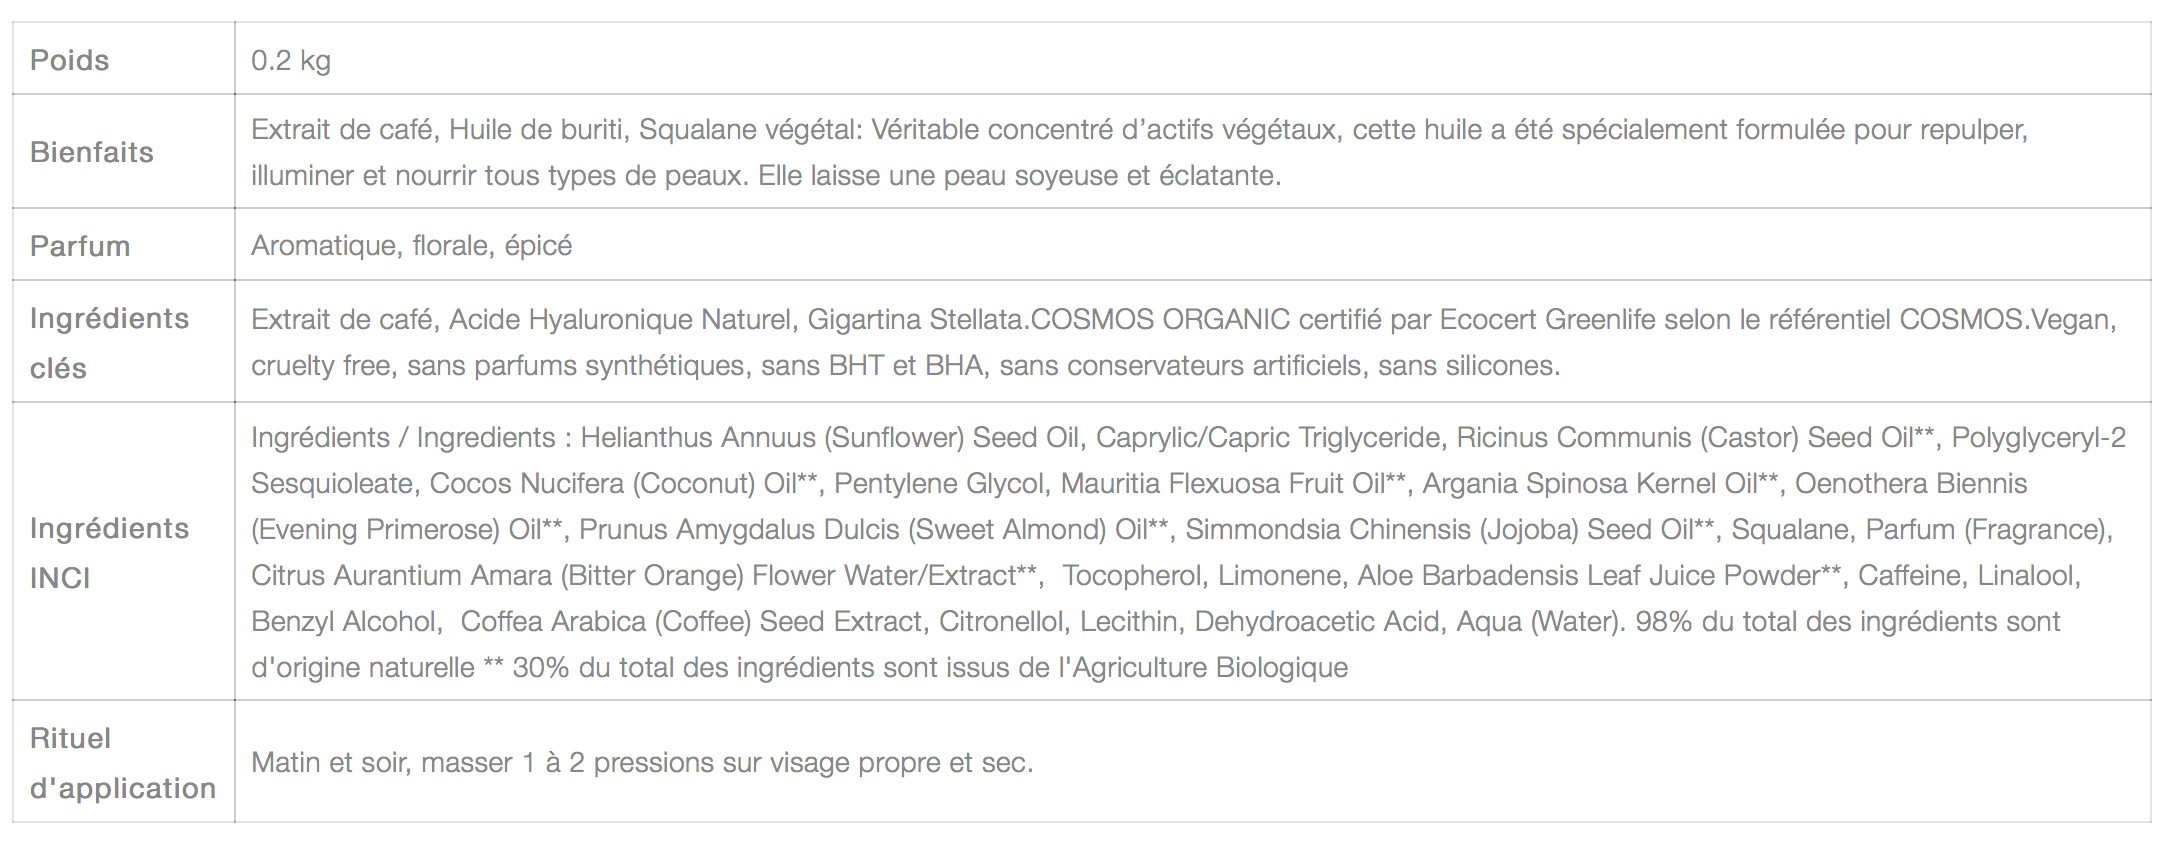This screenshot has width=2172, height=846.
Task: Select the 'Ingrédients INCI' row header
Action: pyautogui.click(x=109, y=552)
